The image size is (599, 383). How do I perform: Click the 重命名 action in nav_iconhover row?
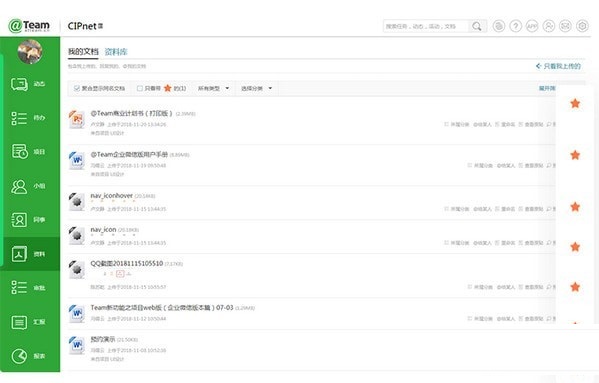(x=505, y=209)
